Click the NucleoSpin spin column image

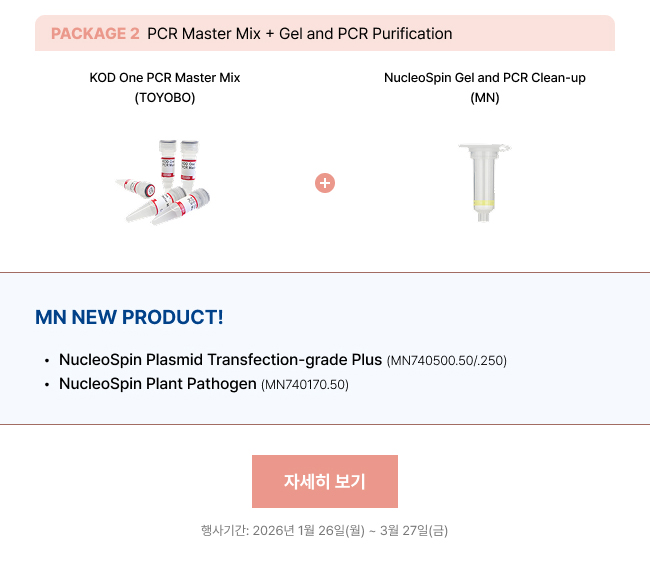click(x=484, y=182)
